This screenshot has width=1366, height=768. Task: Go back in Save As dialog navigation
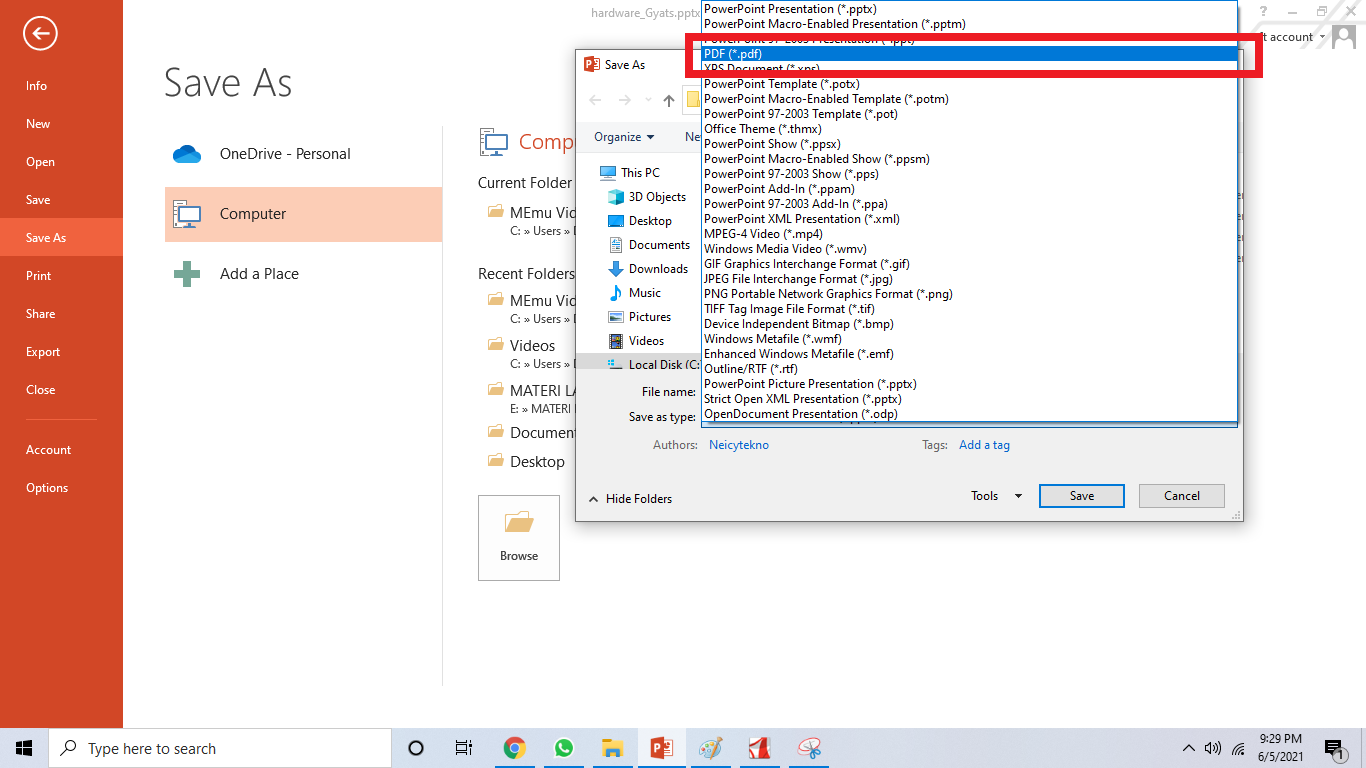point(596,100)
